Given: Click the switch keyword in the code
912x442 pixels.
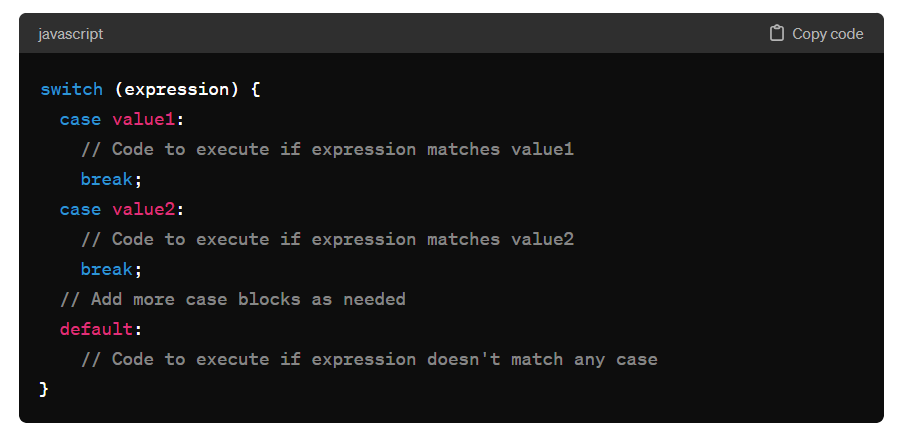Looking at the screenshot, I should click(71, 89).
